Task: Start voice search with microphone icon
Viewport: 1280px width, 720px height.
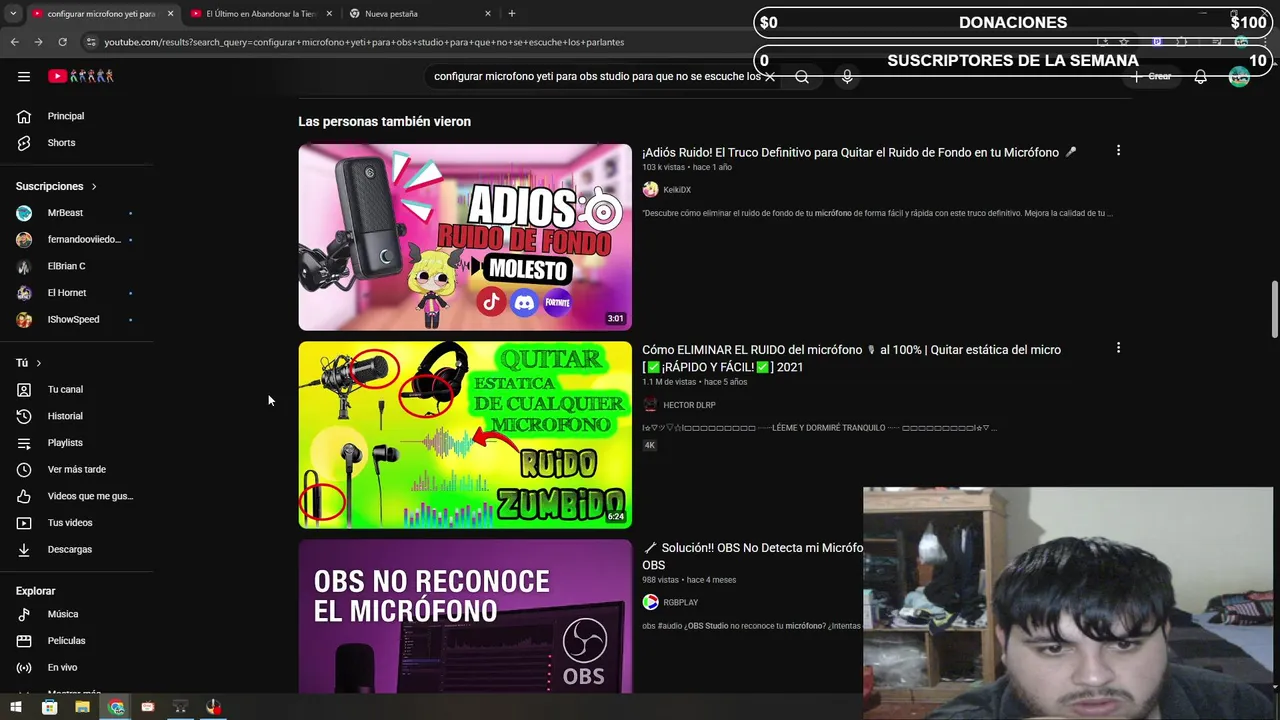Action: point(847,76)
